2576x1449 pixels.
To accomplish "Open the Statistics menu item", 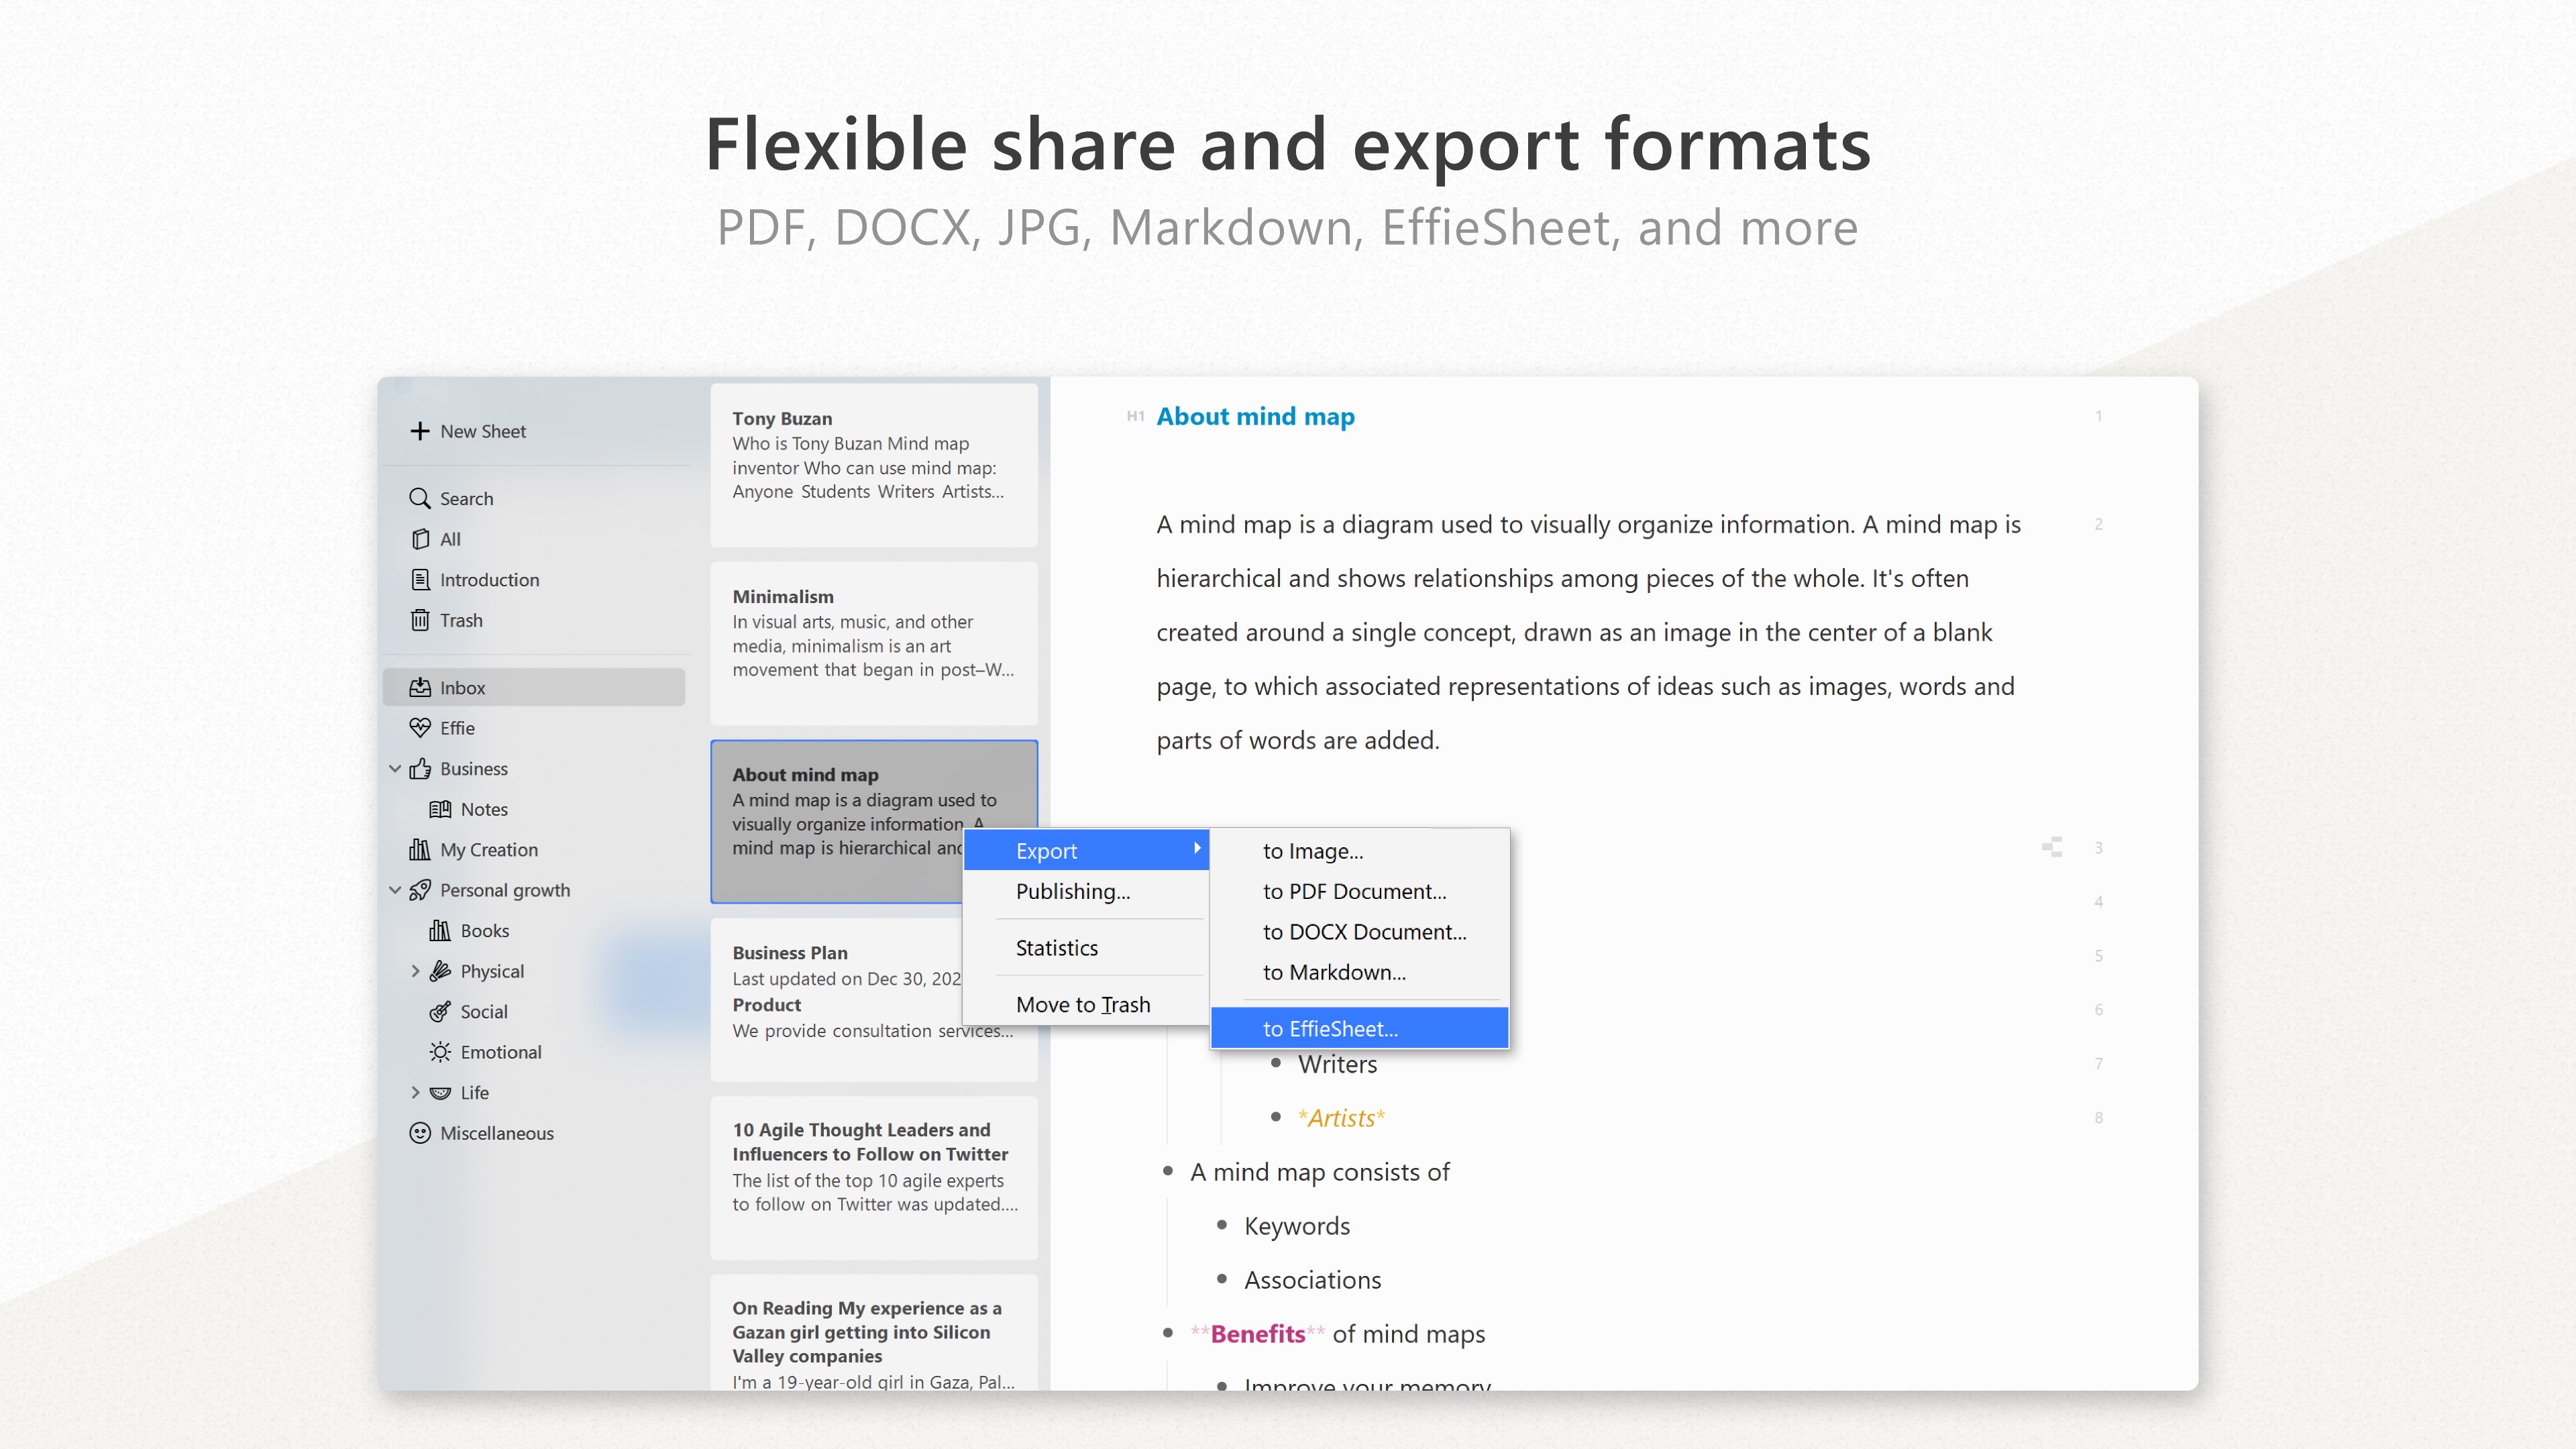I will 1056,947.
